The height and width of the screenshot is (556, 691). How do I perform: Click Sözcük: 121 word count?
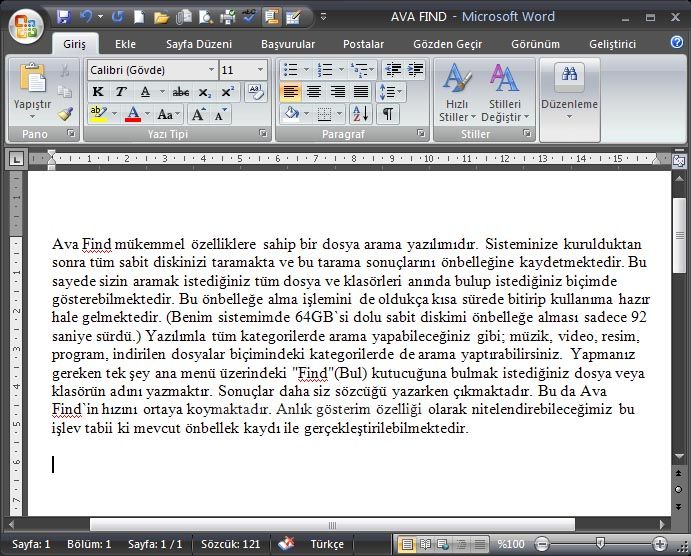click(x=230, y=544)
